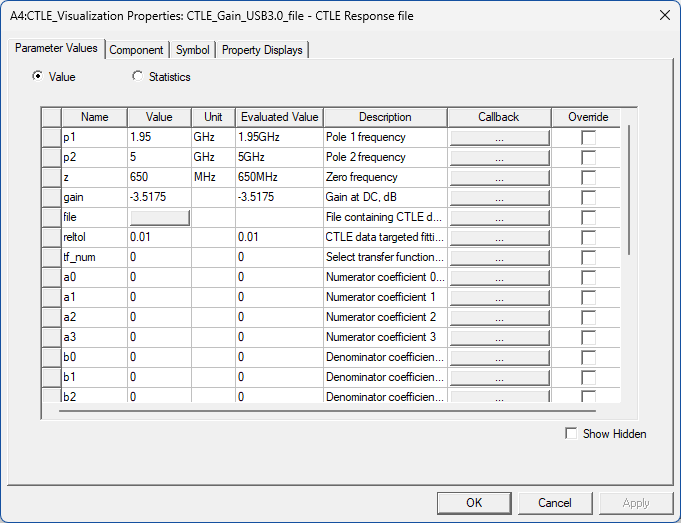
Task: Edit the gain value -3.5175
Action: tap(159, 197)
